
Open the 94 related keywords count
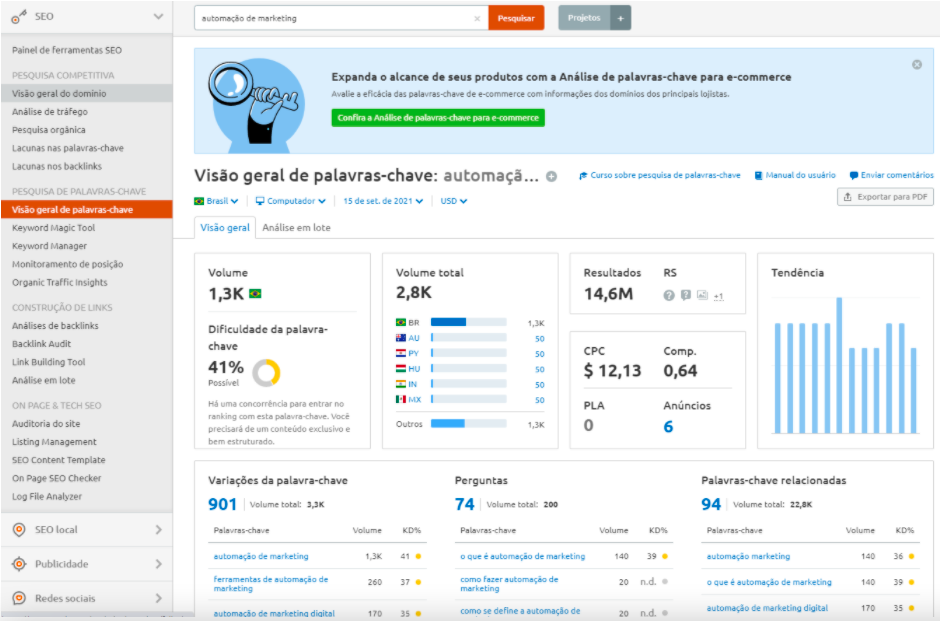click(711, 505)
